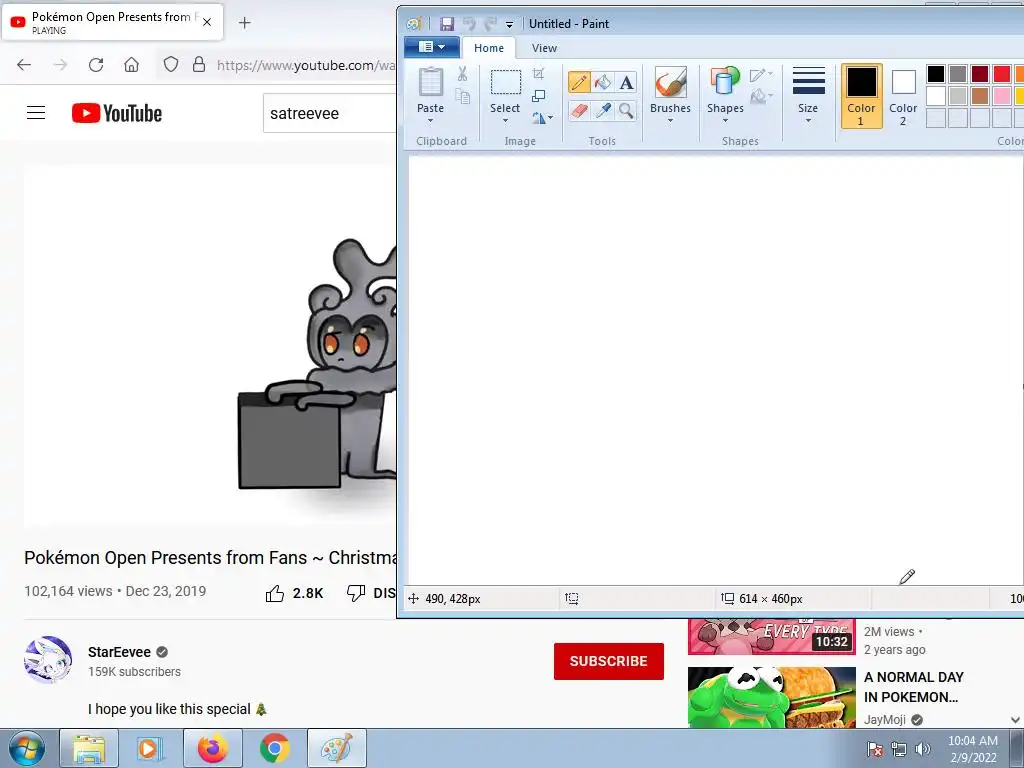Open the blue Paint file menu button

431,47
